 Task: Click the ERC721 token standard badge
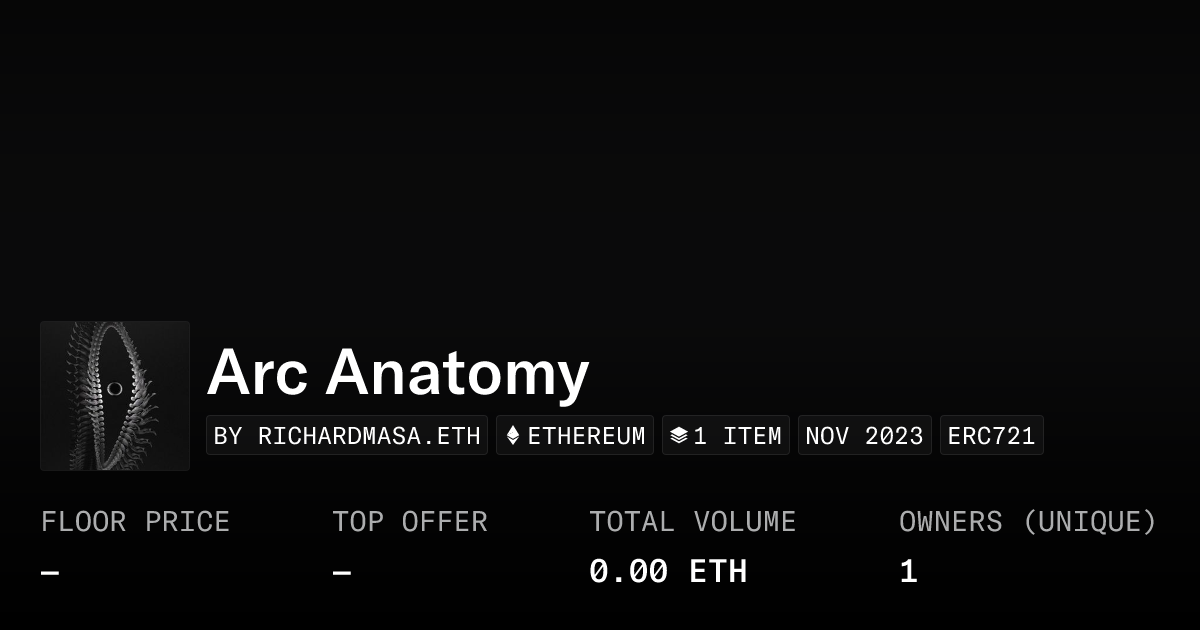(991, 436)
